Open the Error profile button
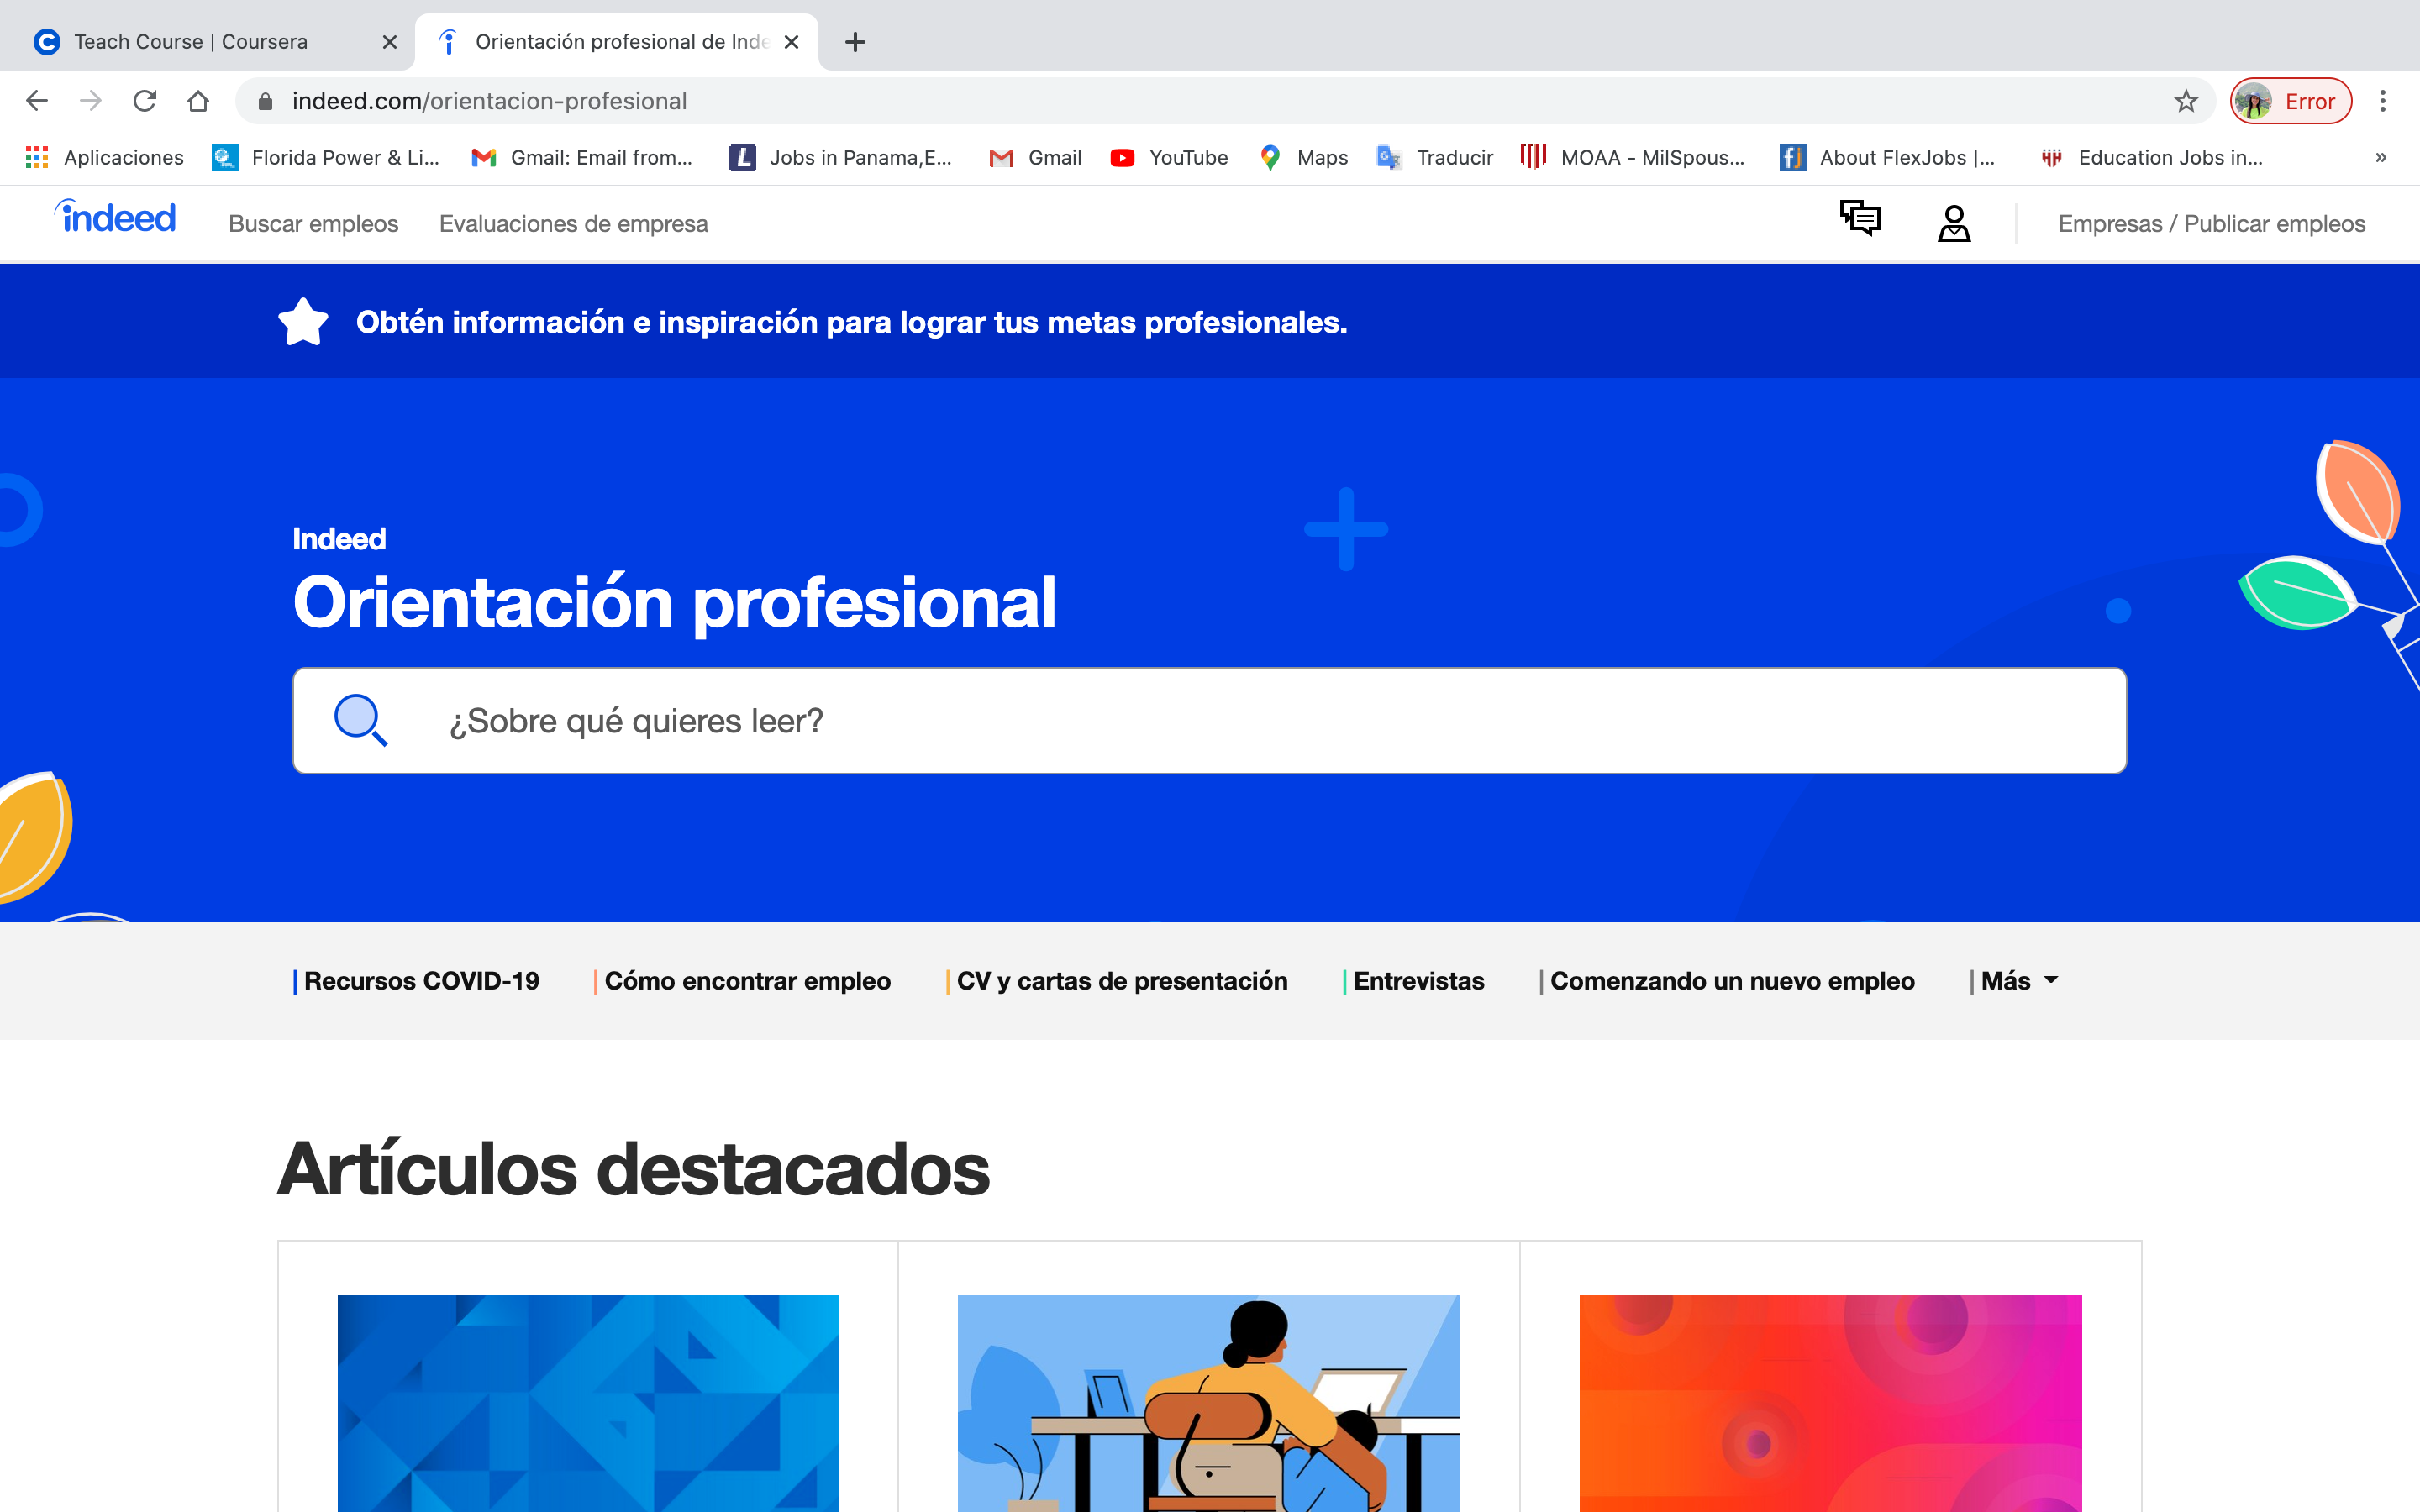This screenshot has height=1512, width=2420. [2290, 101]
